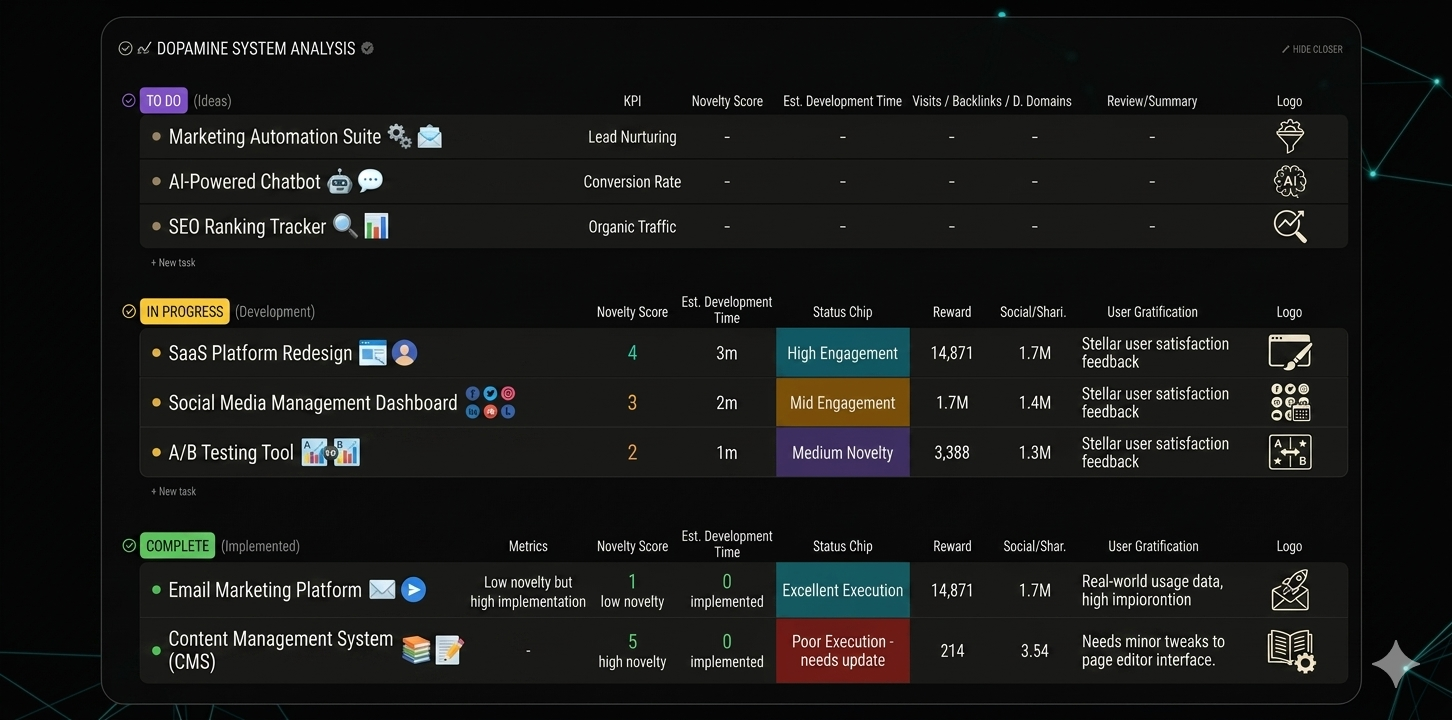Click Reward column header in In Progress
Viewport: 1452px width, 720px height.
click(951, 312)
